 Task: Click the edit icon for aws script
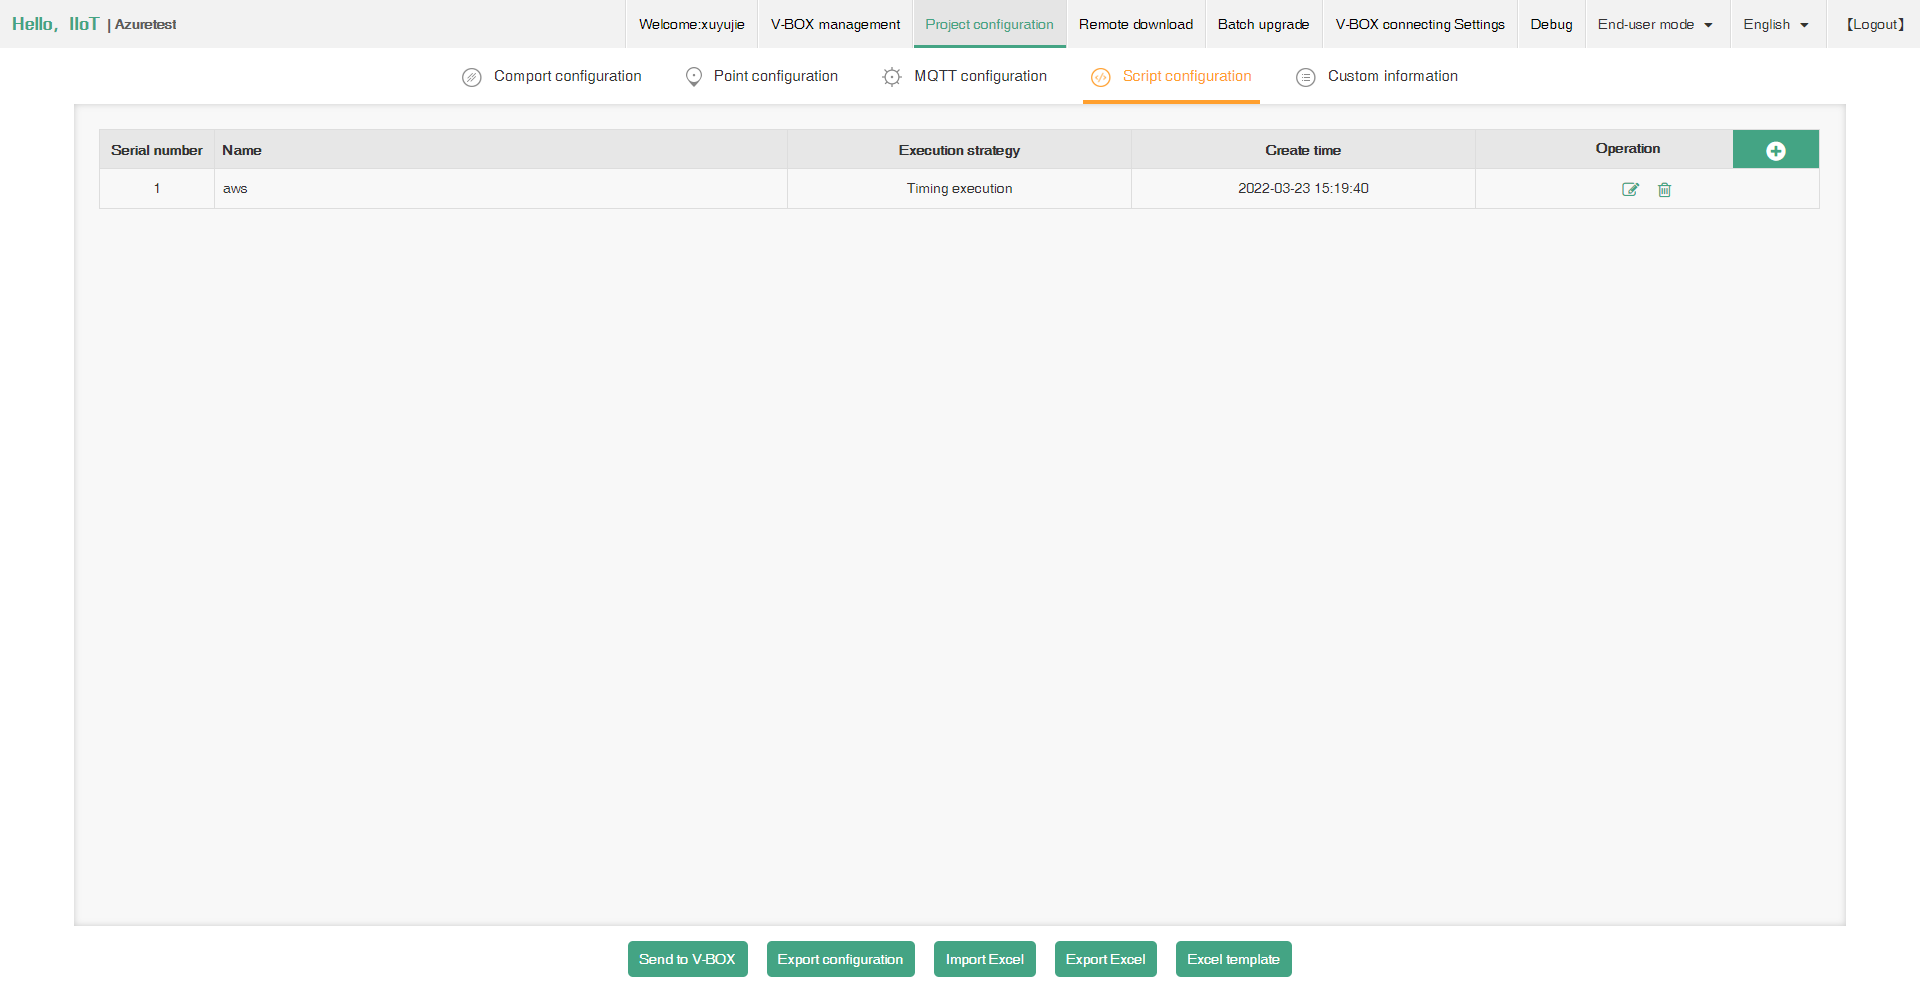click(x=1630, y=189)
